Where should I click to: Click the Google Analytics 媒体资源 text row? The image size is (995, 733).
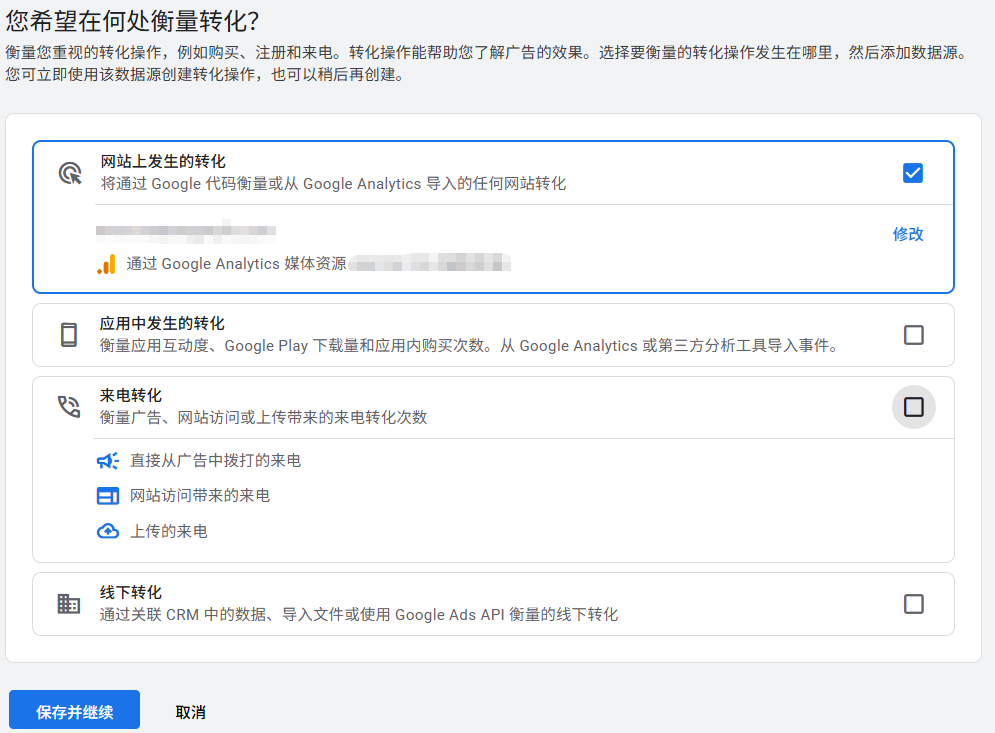[x=300, y=264]
